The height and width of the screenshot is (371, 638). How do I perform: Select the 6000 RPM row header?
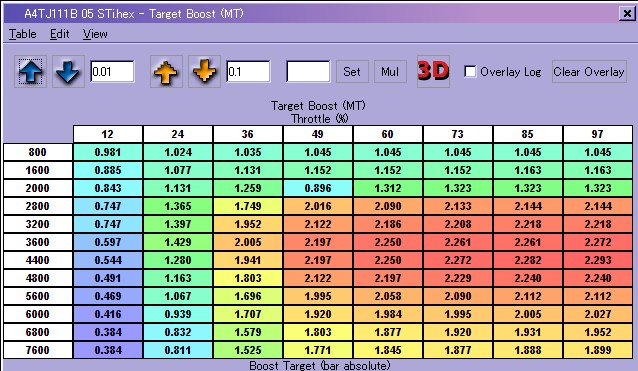(x=38, y=314)
